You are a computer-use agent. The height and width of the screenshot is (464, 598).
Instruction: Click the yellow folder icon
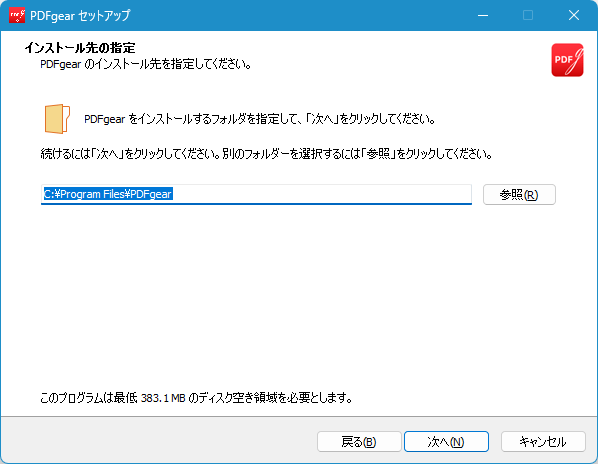click(57, 119)
